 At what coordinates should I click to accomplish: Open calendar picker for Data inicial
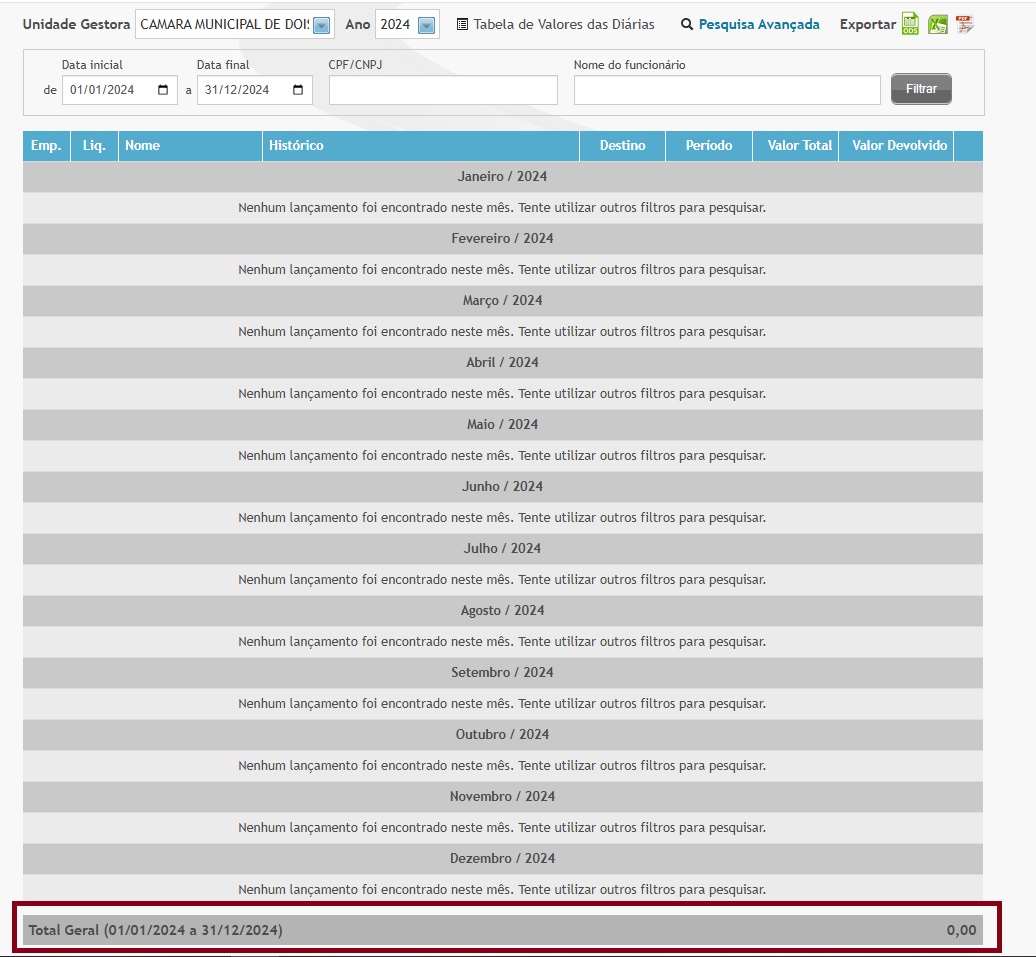tap(163, 90)
